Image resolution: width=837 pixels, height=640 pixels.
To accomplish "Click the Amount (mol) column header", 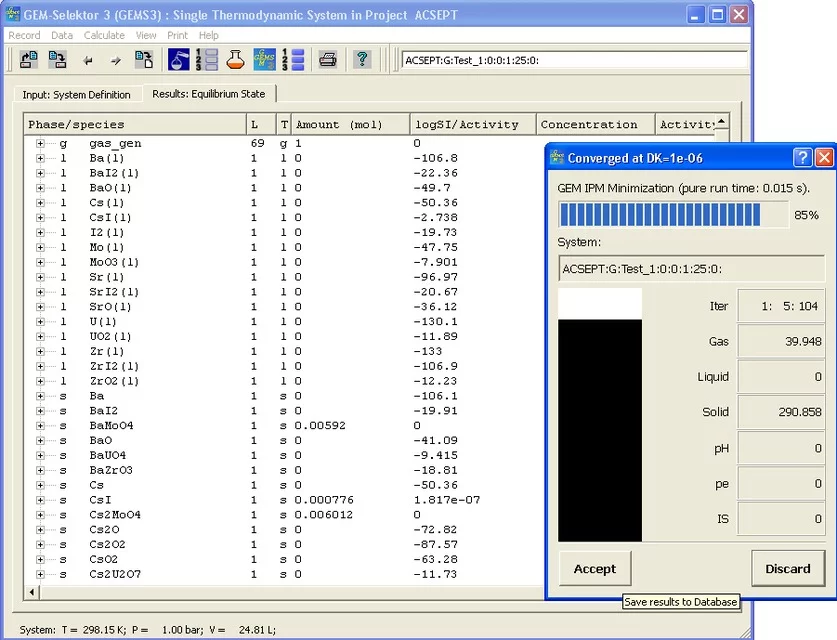I will point(351,124).
